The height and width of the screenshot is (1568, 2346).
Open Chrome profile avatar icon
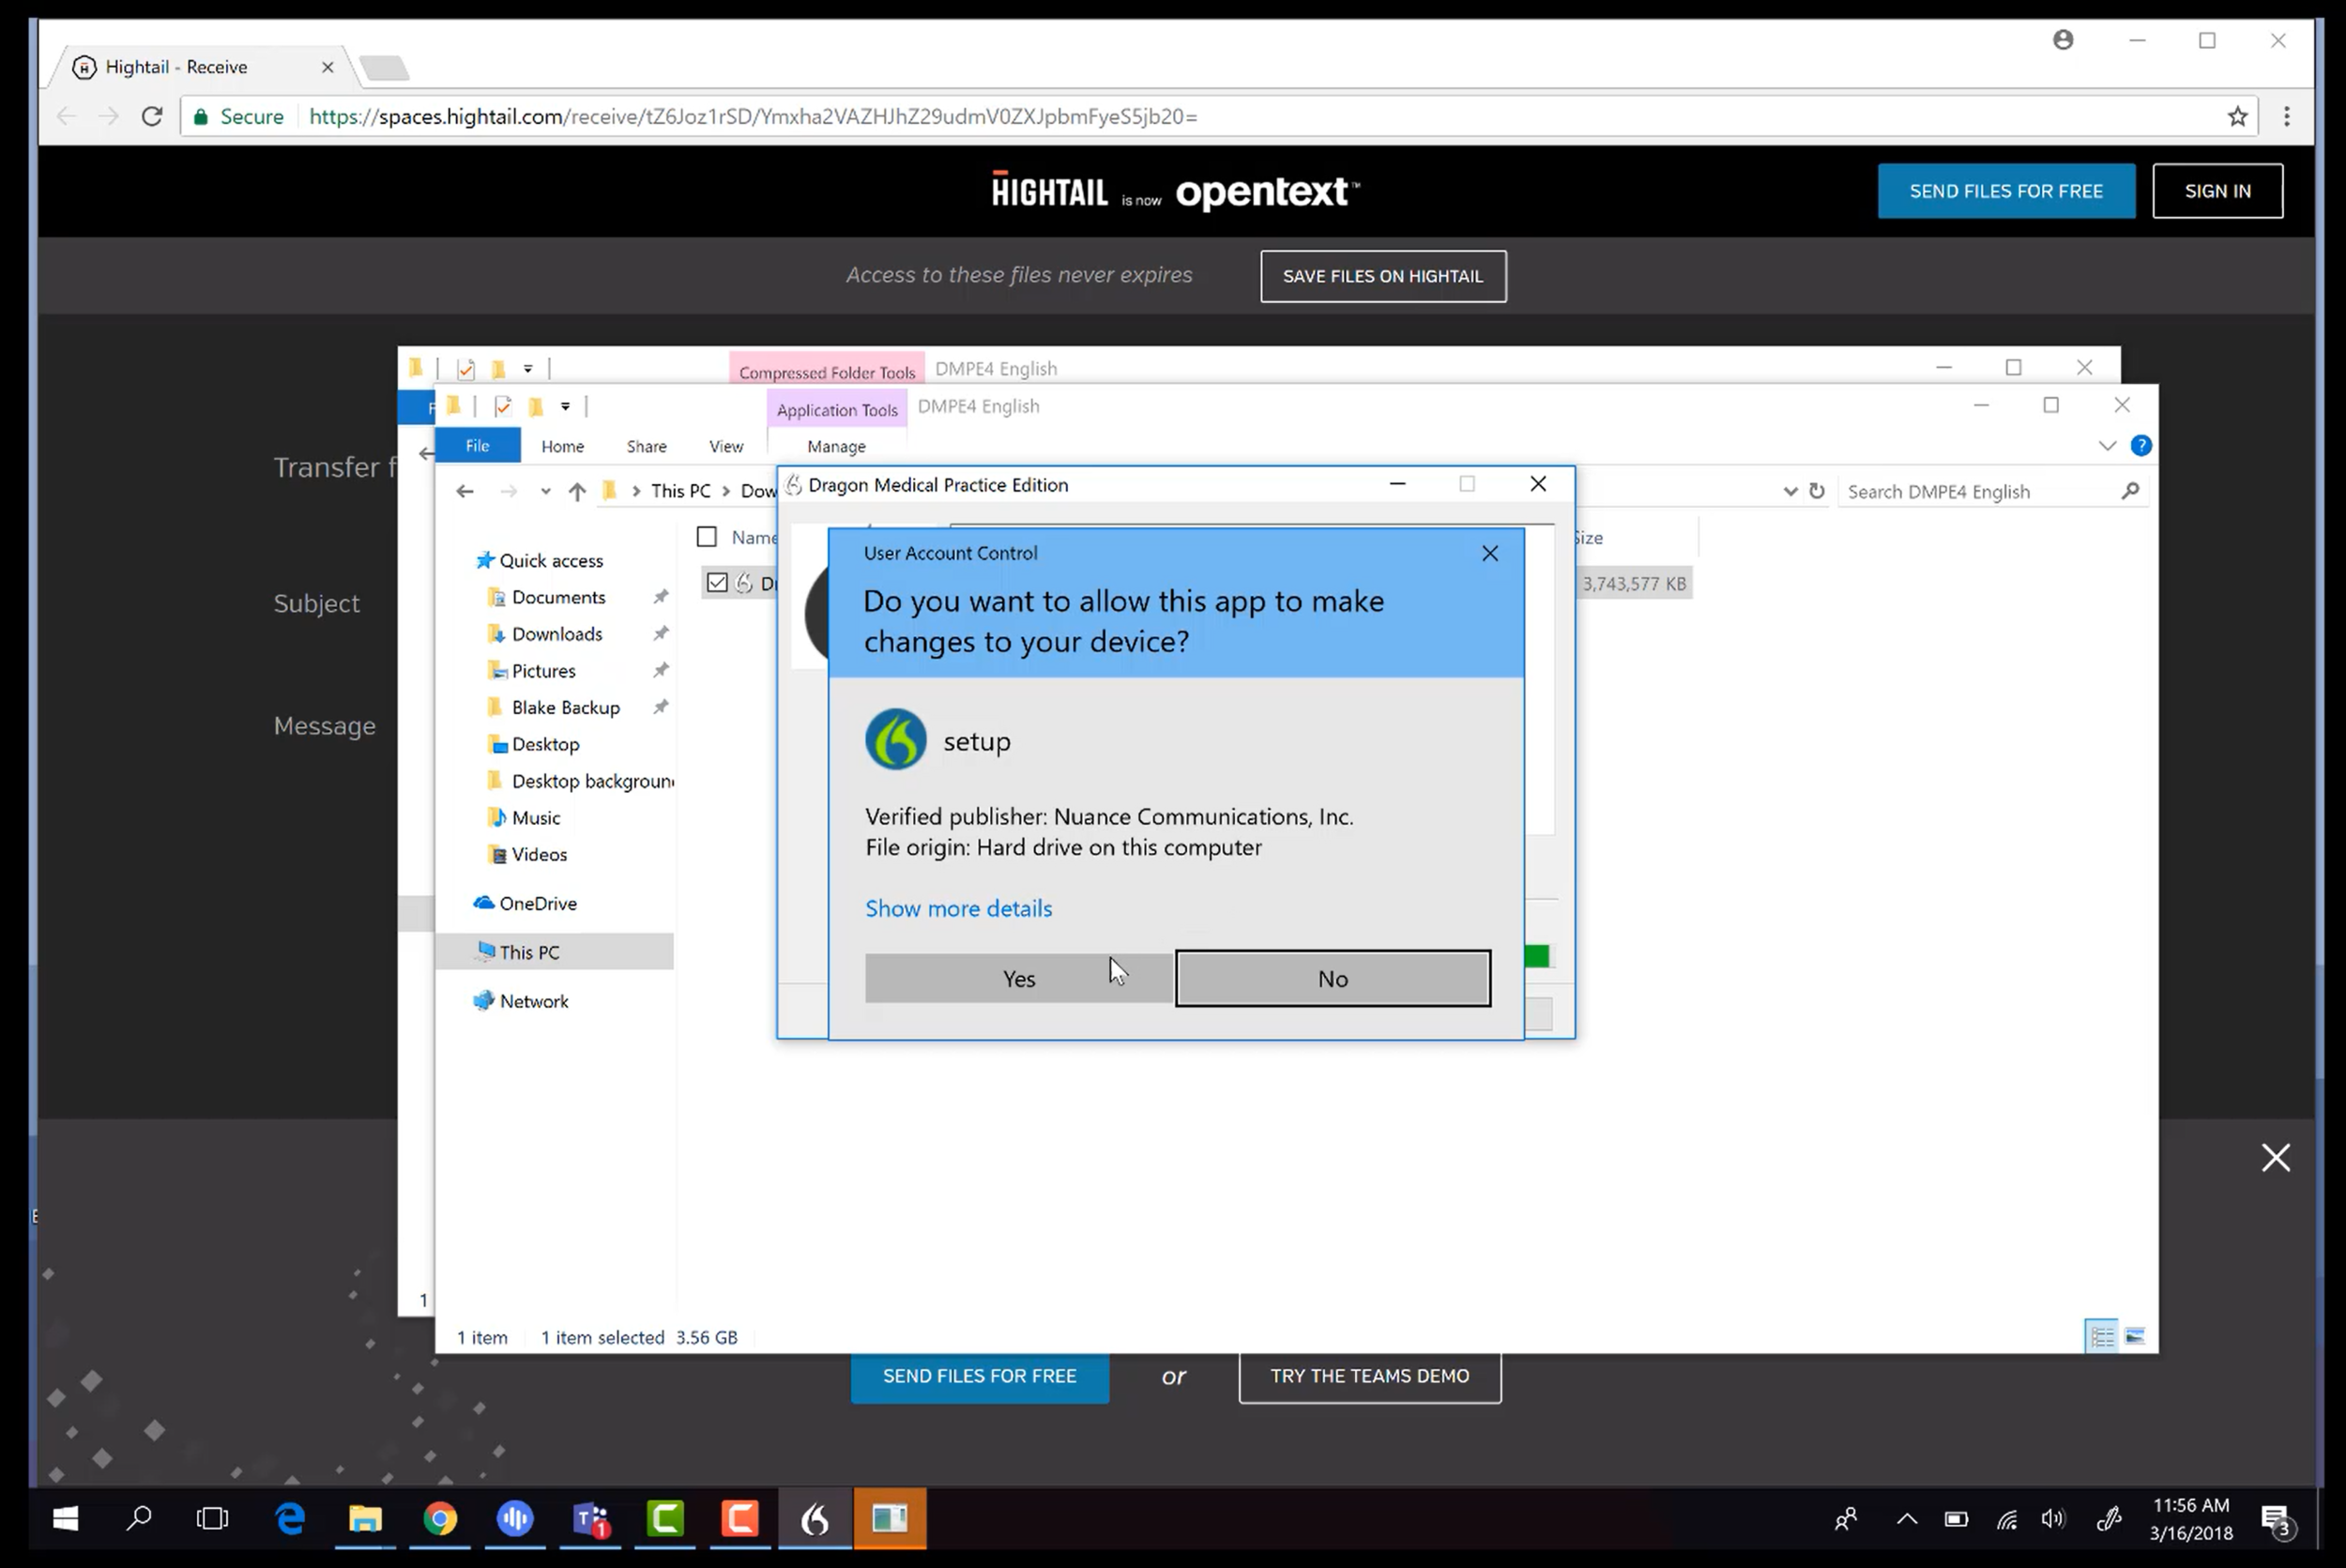tap(2063, 40)
